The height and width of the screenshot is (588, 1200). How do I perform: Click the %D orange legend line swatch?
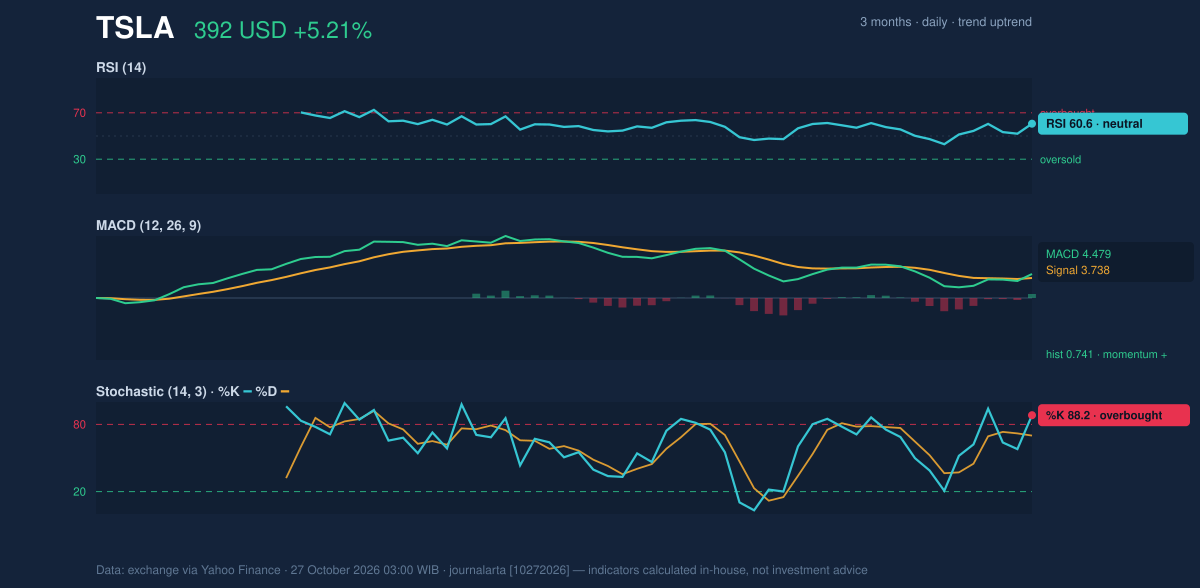point(285,391)
